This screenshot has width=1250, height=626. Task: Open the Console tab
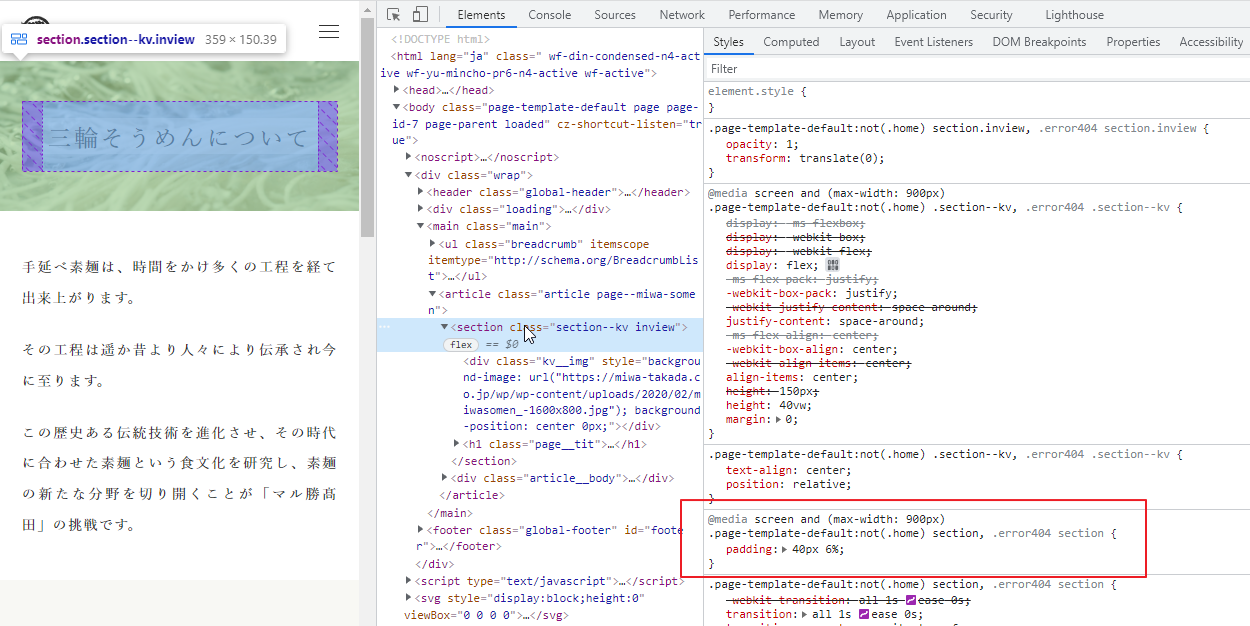point(550,15)
